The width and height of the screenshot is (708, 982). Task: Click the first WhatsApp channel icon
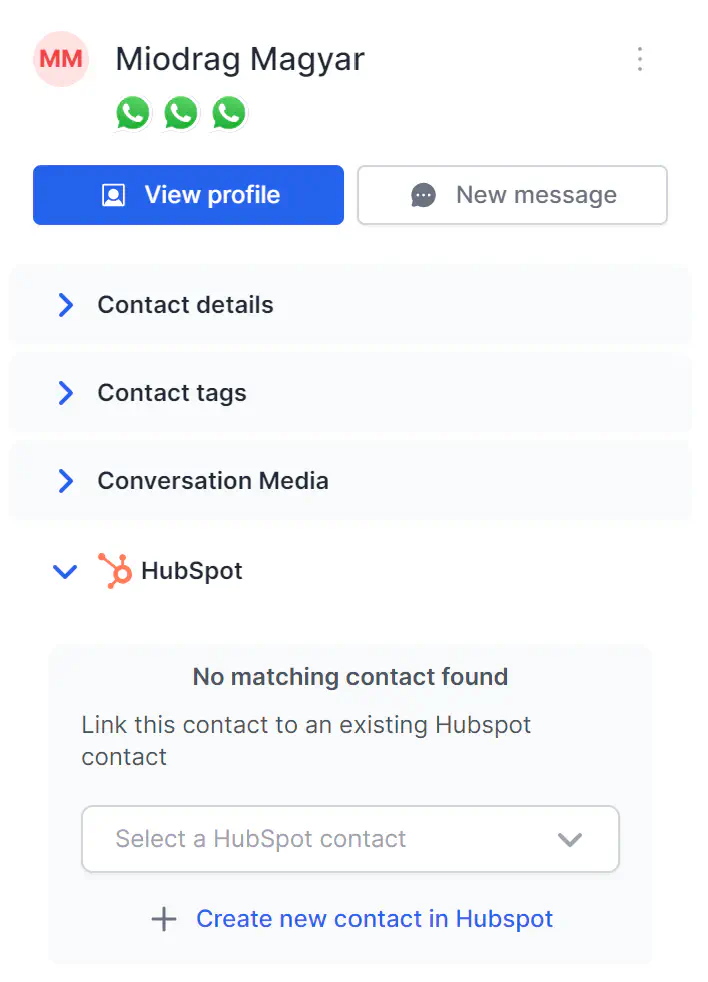click(x=133, y=112)
